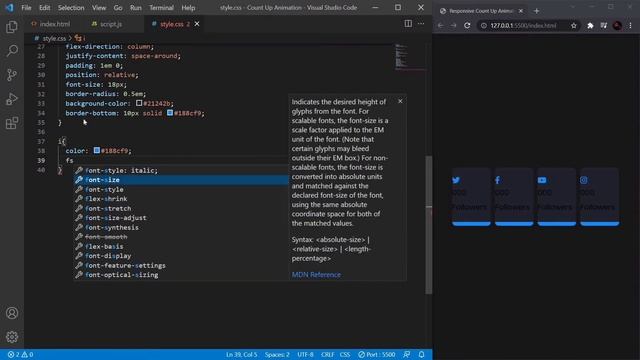The width and height of the screenshot is (640, 360).
Task: Open the Help menu
Action: pyautogui.click(x=188, y=8)
